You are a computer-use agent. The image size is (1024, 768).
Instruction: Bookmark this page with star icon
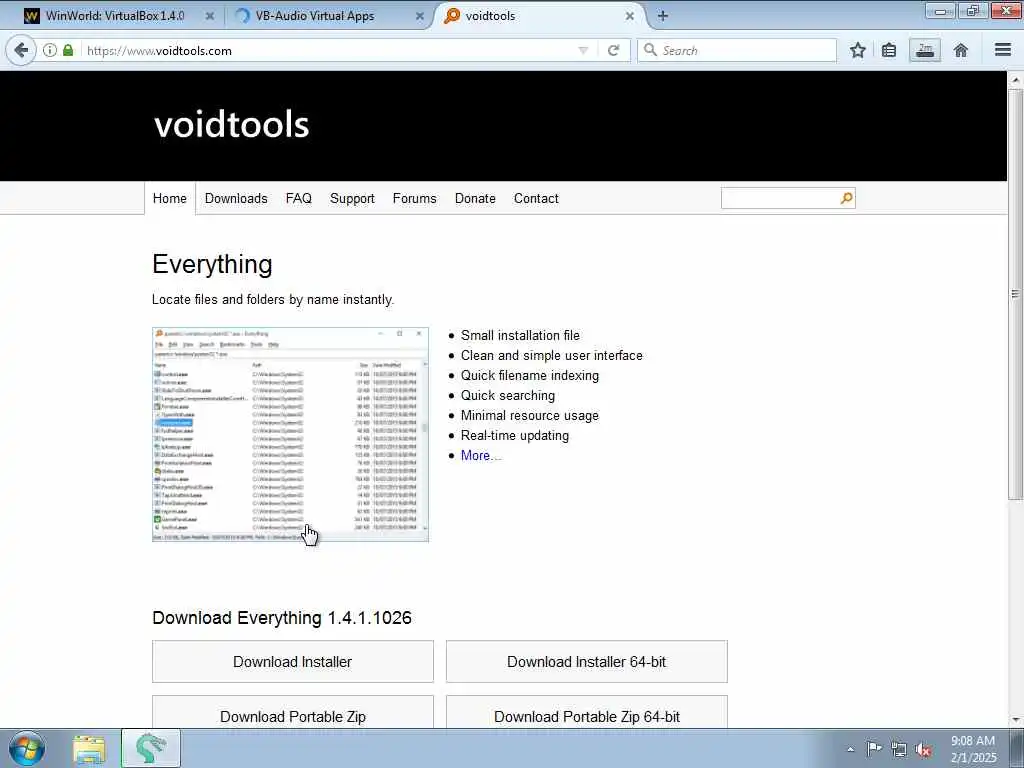click(857, 50)
